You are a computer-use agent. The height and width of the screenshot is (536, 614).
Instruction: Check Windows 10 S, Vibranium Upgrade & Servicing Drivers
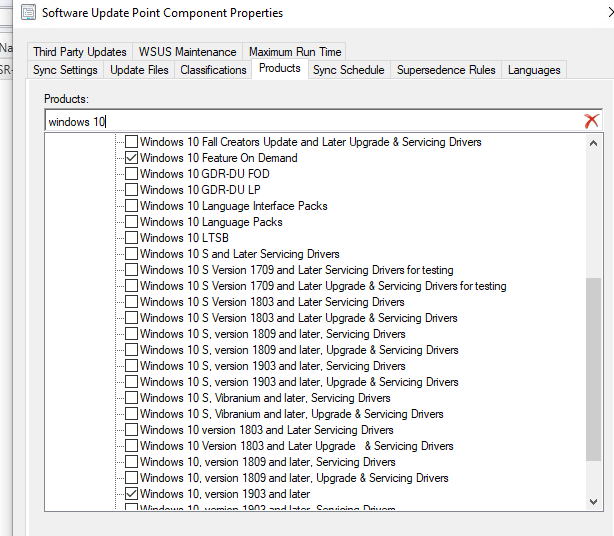131,414
